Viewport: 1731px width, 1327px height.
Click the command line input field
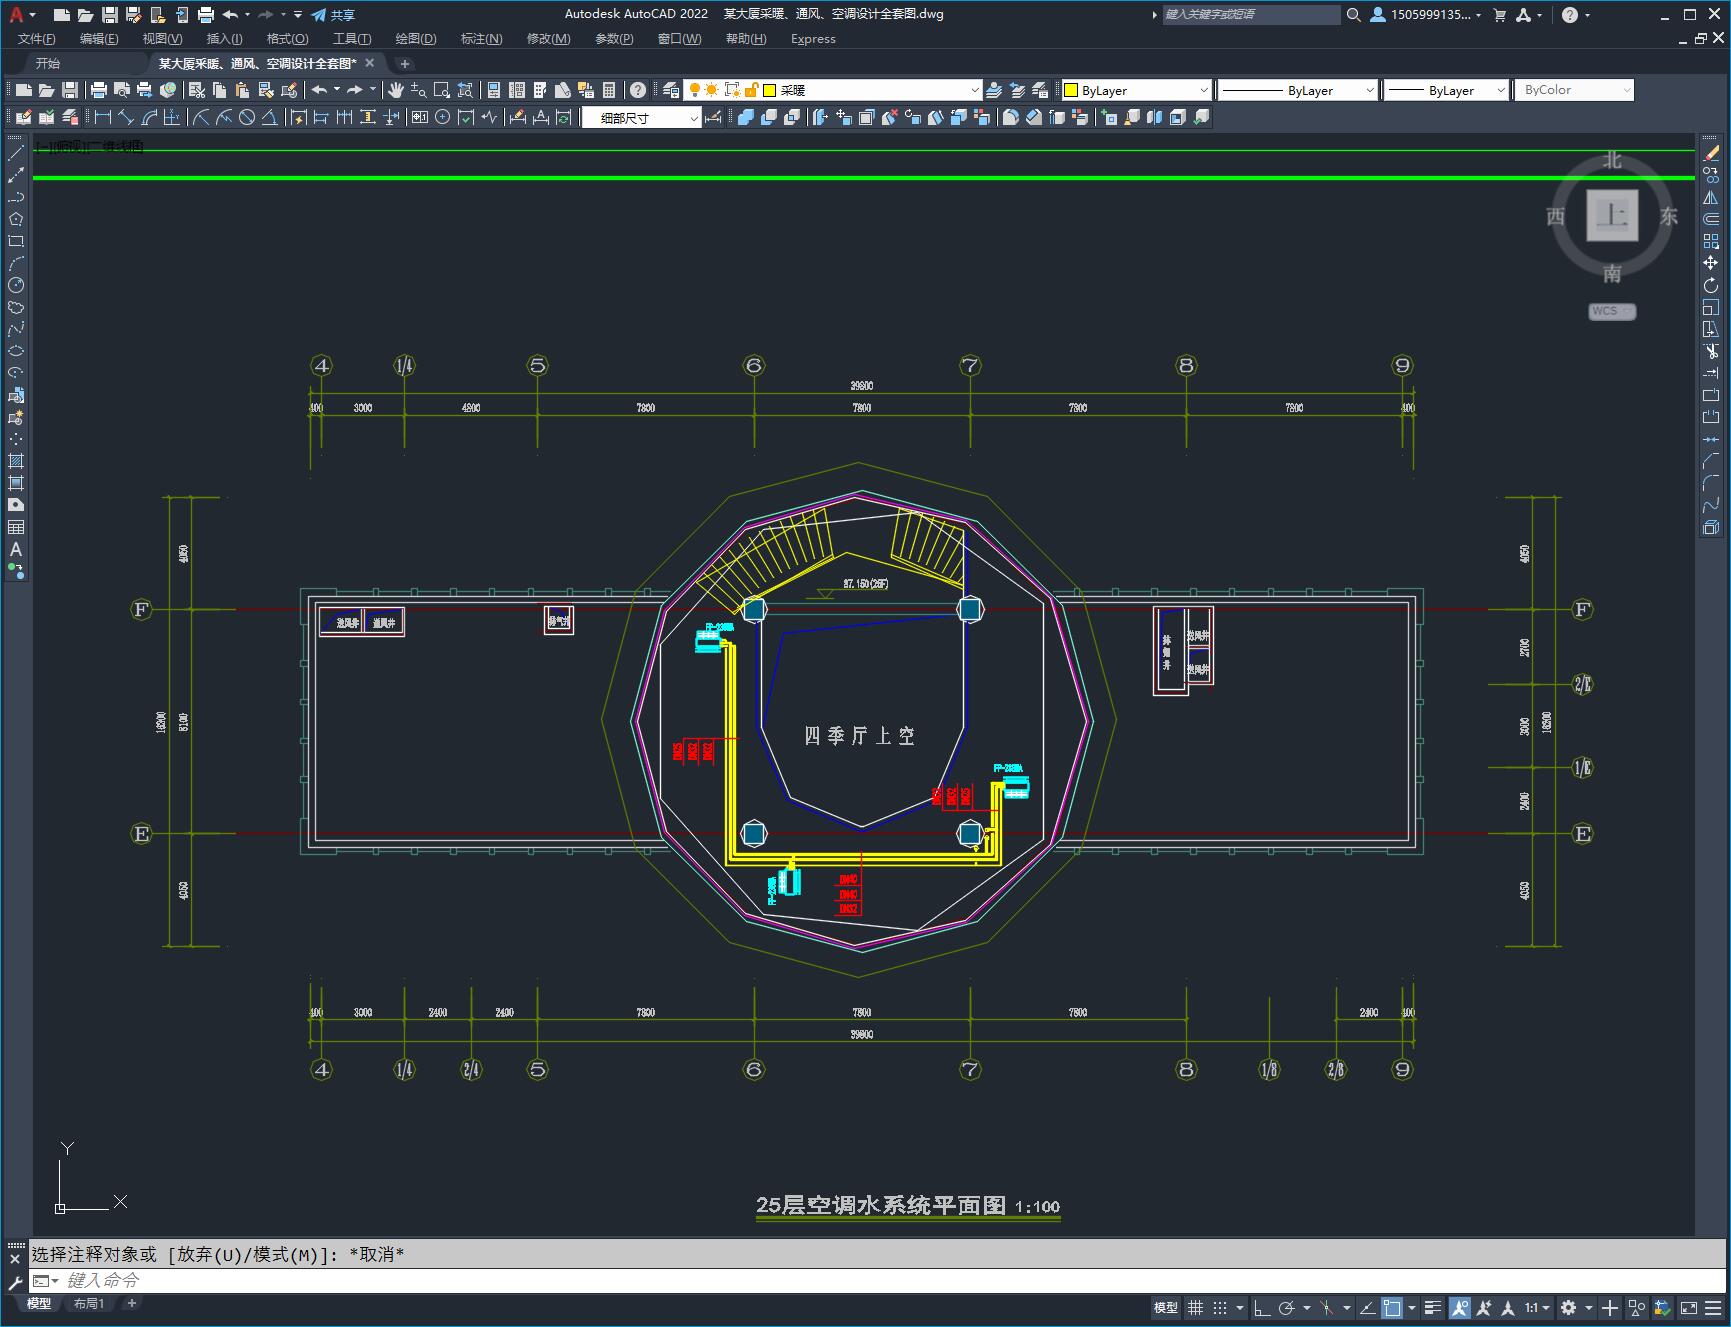tap(876, 1281)
